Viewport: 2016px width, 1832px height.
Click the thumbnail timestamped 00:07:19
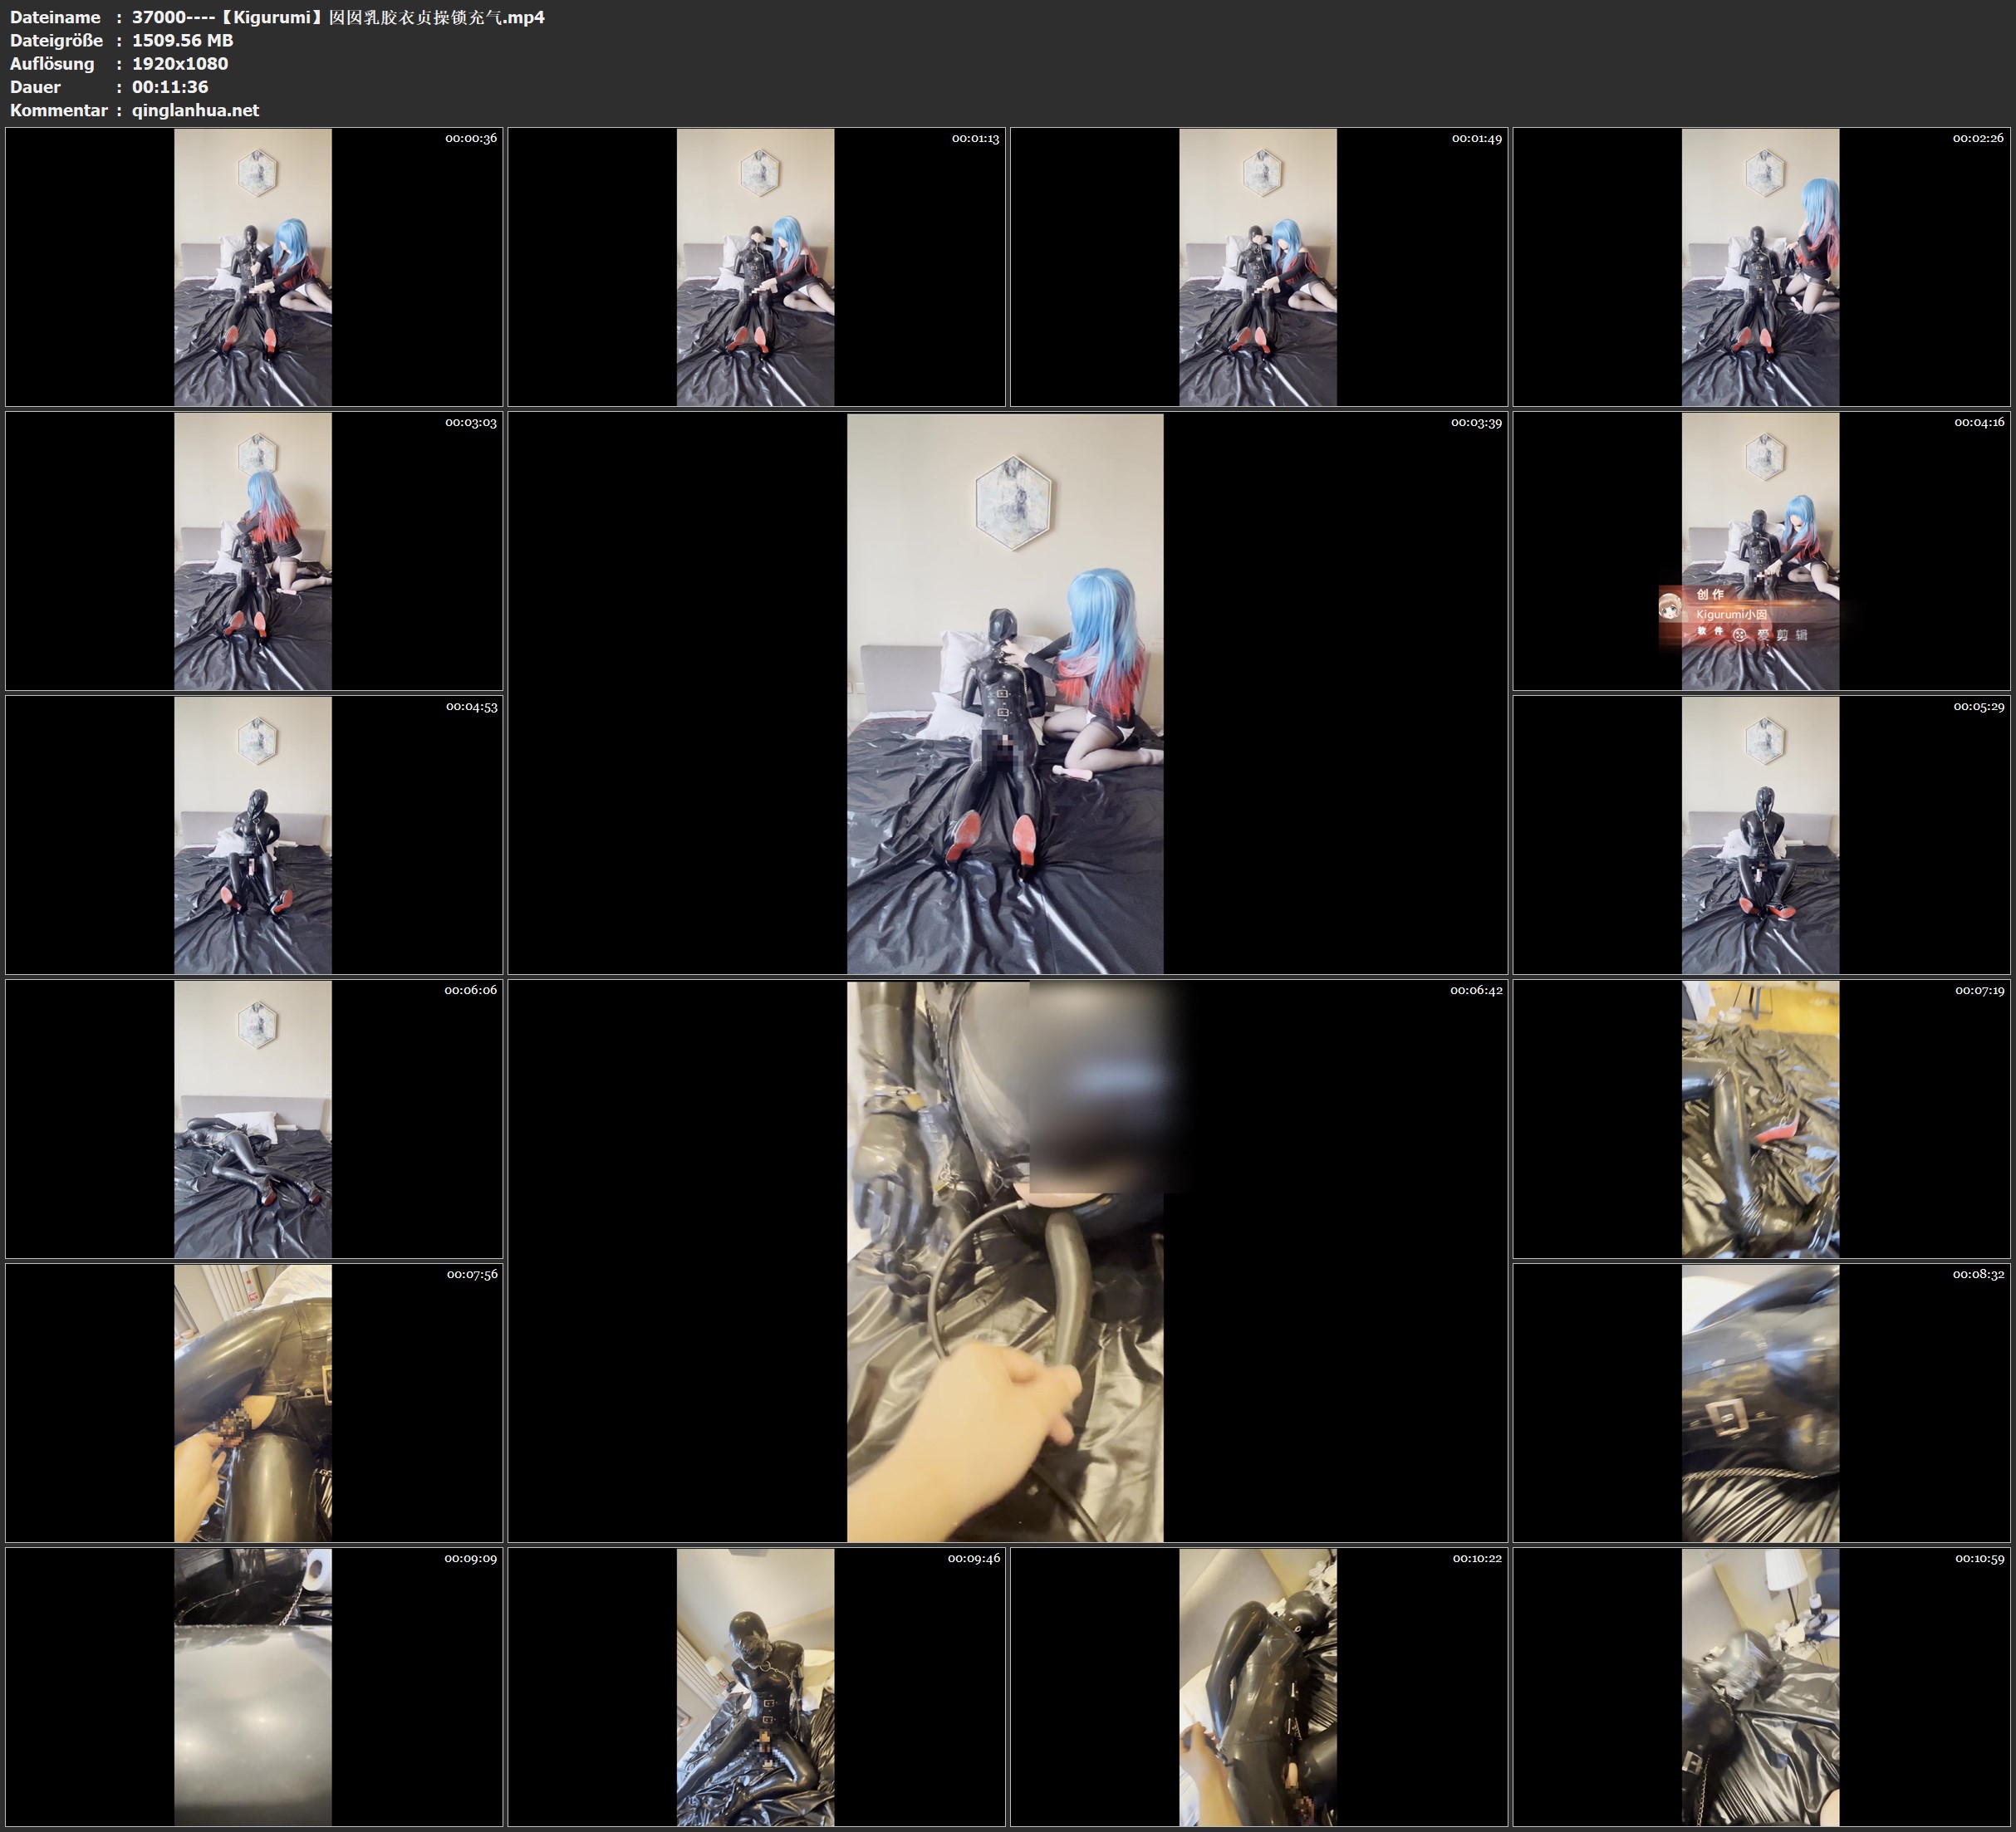pyautogui.click(x=1760, y=1119)
